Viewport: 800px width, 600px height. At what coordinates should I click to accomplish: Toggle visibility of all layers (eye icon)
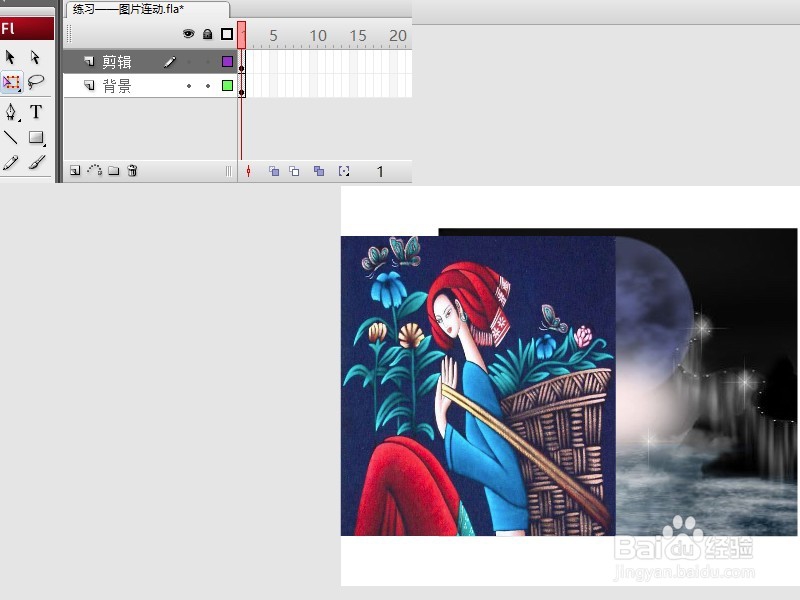point(189,34)
